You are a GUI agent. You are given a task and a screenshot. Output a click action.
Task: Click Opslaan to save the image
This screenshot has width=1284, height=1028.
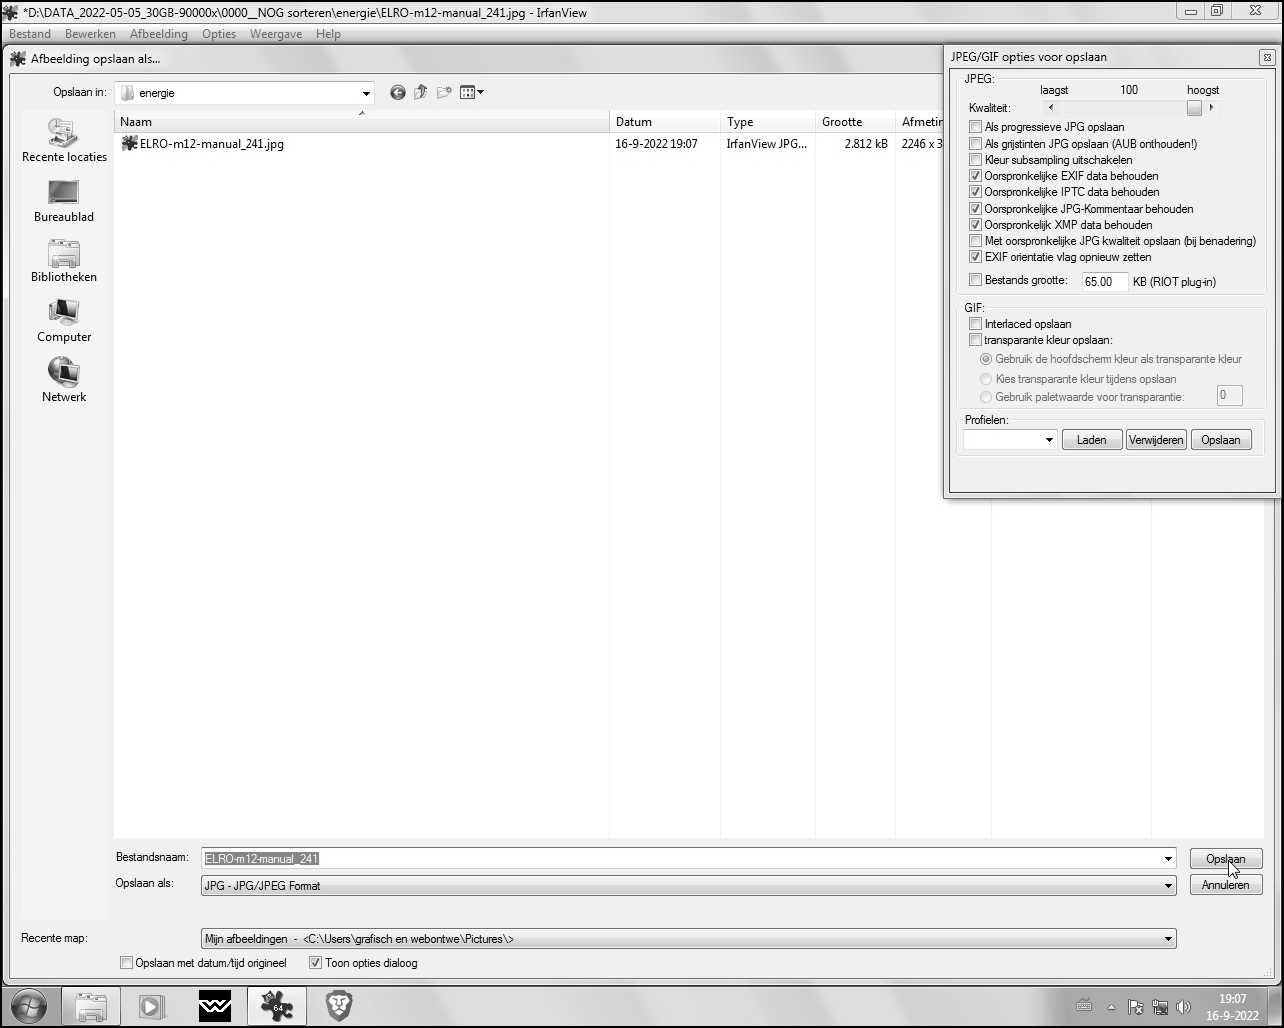coord(1226,859)
